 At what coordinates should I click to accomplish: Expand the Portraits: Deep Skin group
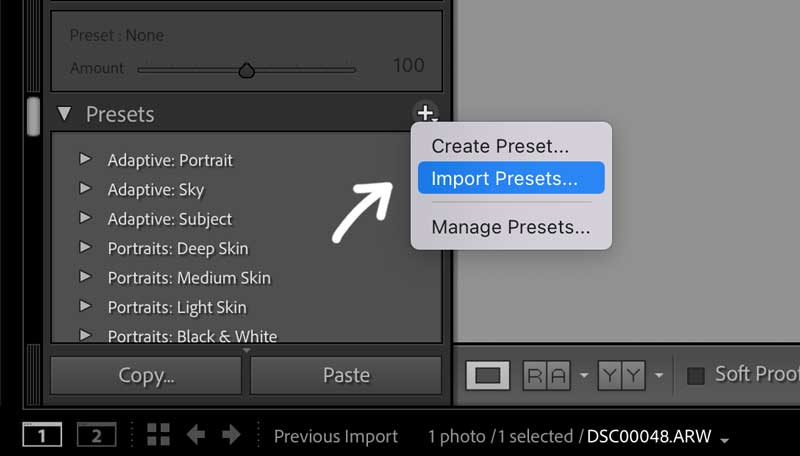coord(86,248)
